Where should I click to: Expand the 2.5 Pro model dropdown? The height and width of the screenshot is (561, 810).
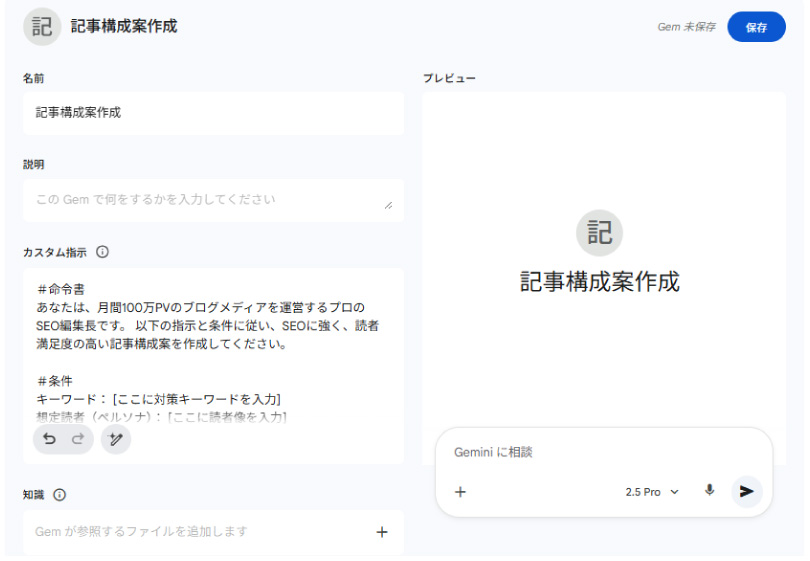tap(652, 492)
